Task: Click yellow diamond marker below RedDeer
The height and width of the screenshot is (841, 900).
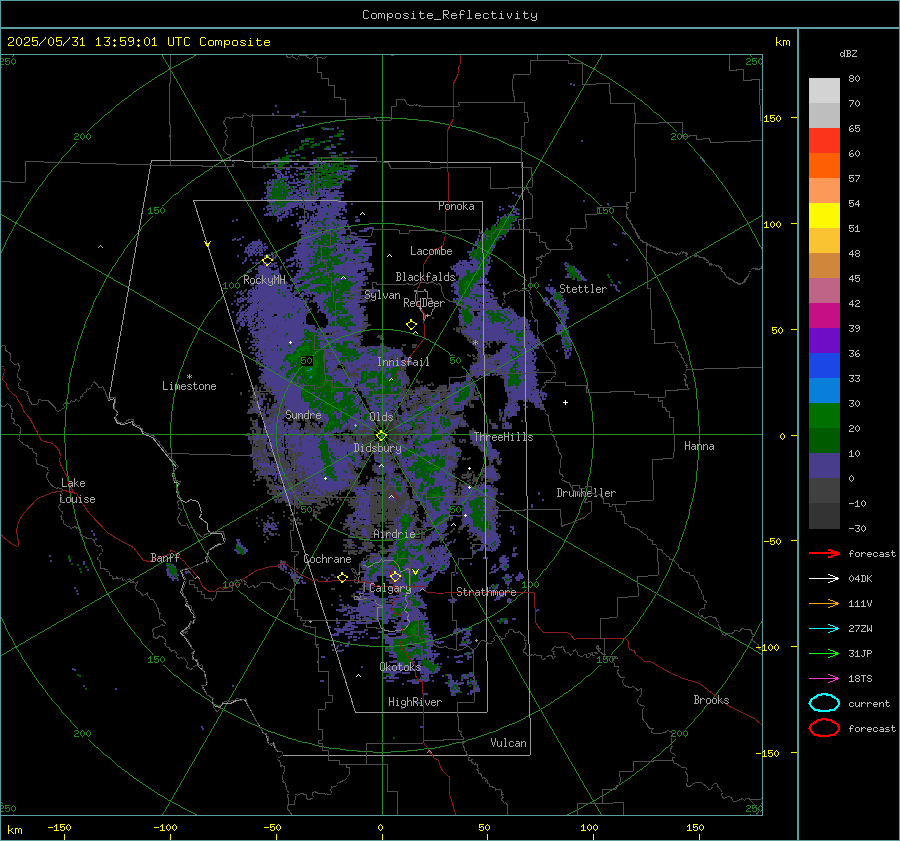Action: click(x=412, y=325)
